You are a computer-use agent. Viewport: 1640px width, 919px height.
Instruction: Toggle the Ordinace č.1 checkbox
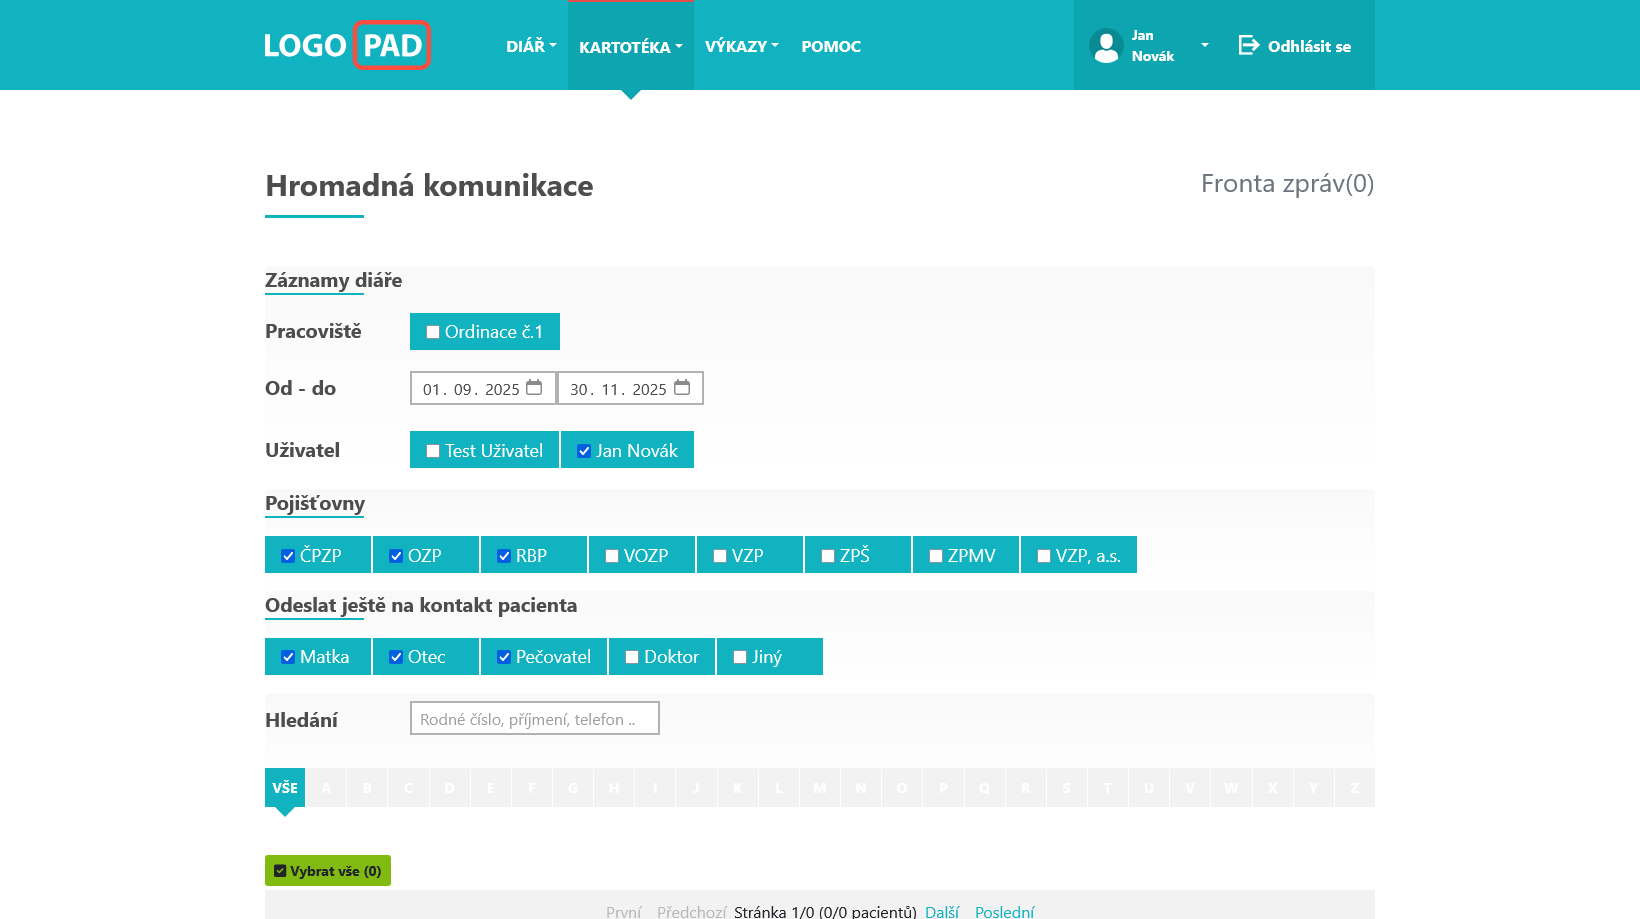(x=433, y=332)
